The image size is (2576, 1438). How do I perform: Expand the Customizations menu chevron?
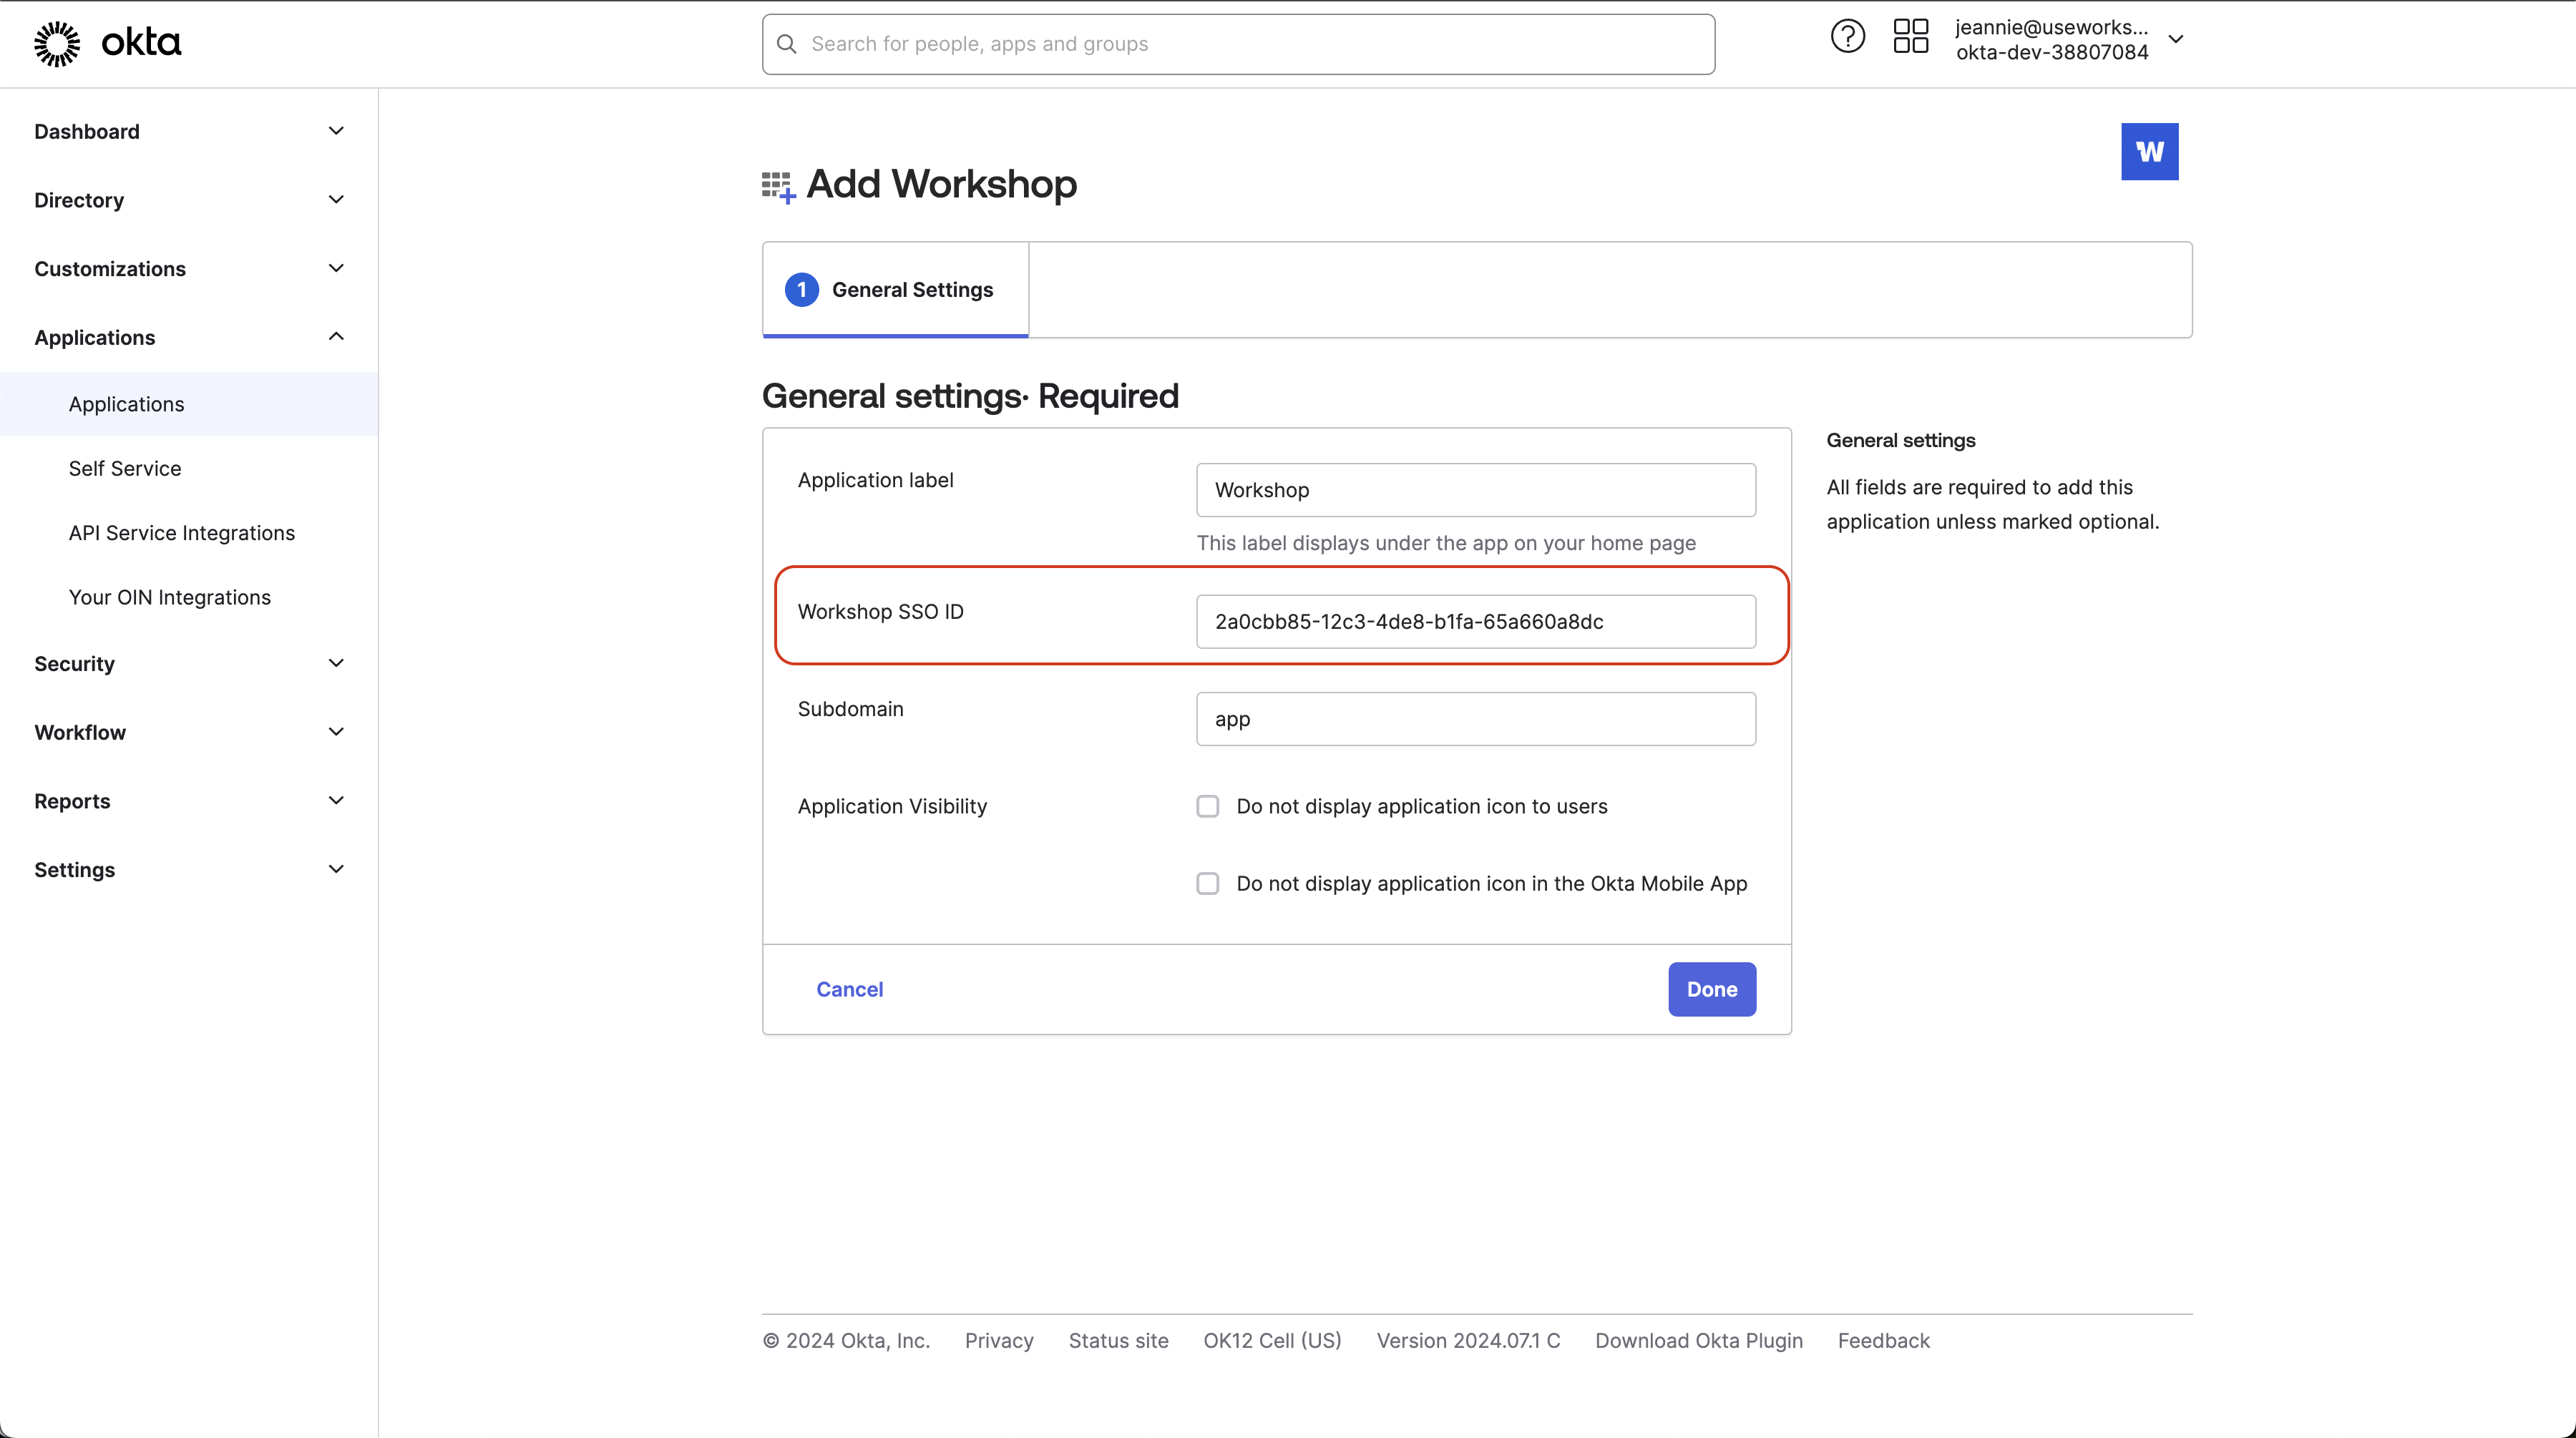(x=336, y=268)
